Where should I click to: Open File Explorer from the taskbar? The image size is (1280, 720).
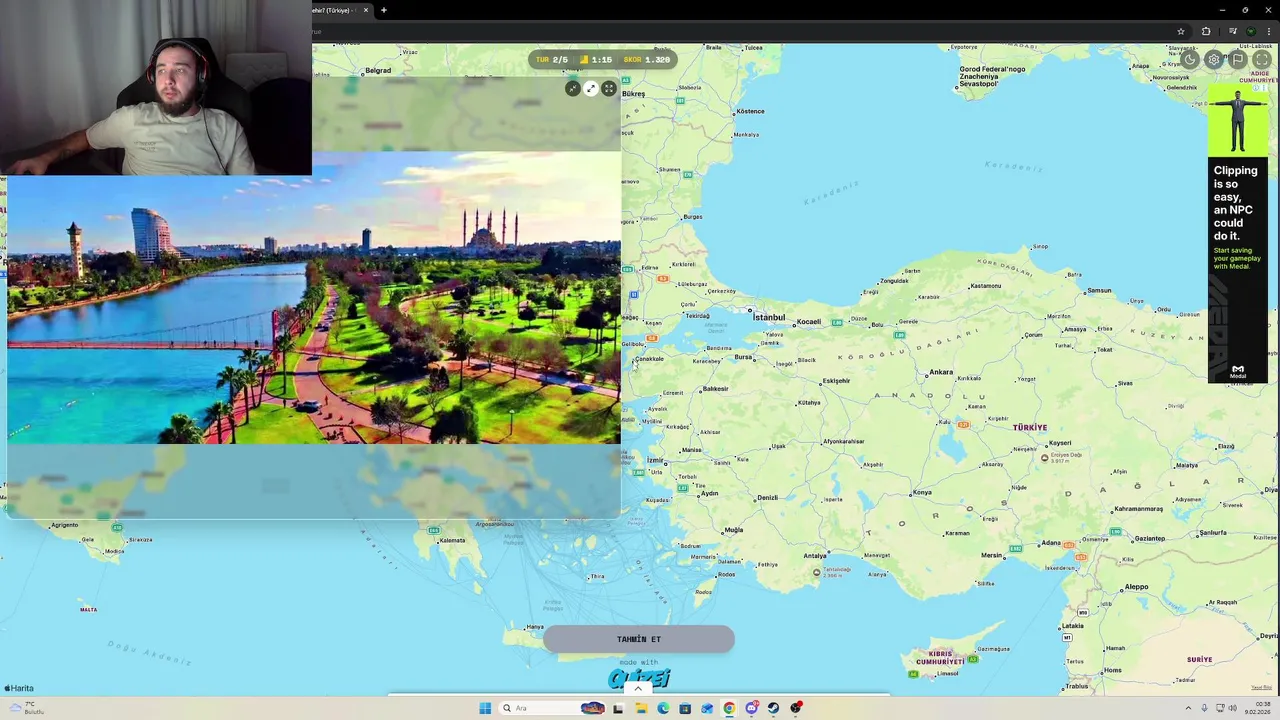[x=641, y=708]
